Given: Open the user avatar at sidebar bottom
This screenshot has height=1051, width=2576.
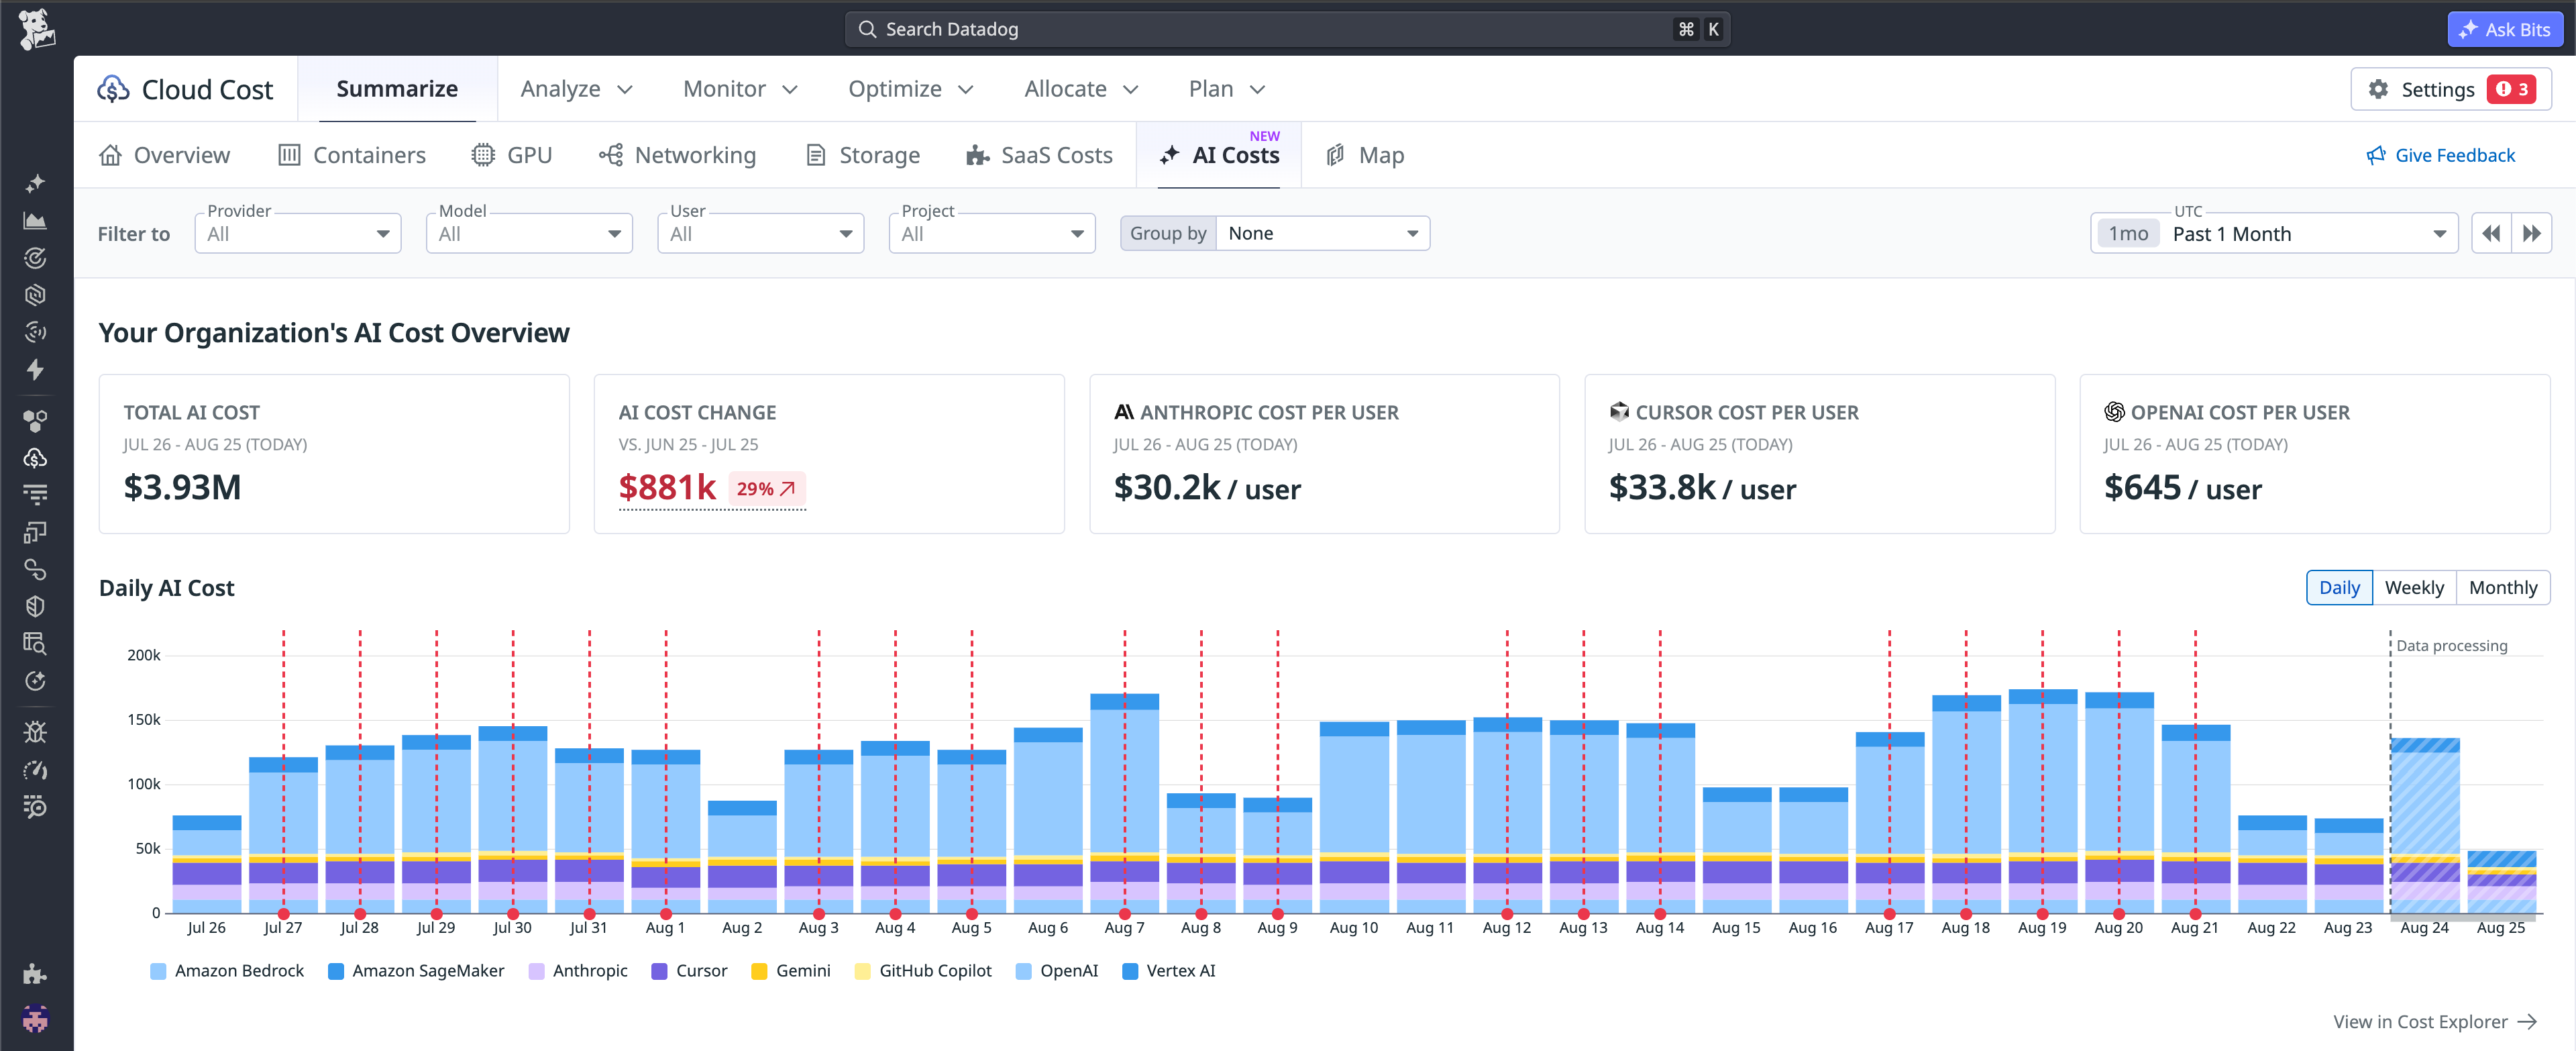Looking at the screenshot, I should point(35,1019).
